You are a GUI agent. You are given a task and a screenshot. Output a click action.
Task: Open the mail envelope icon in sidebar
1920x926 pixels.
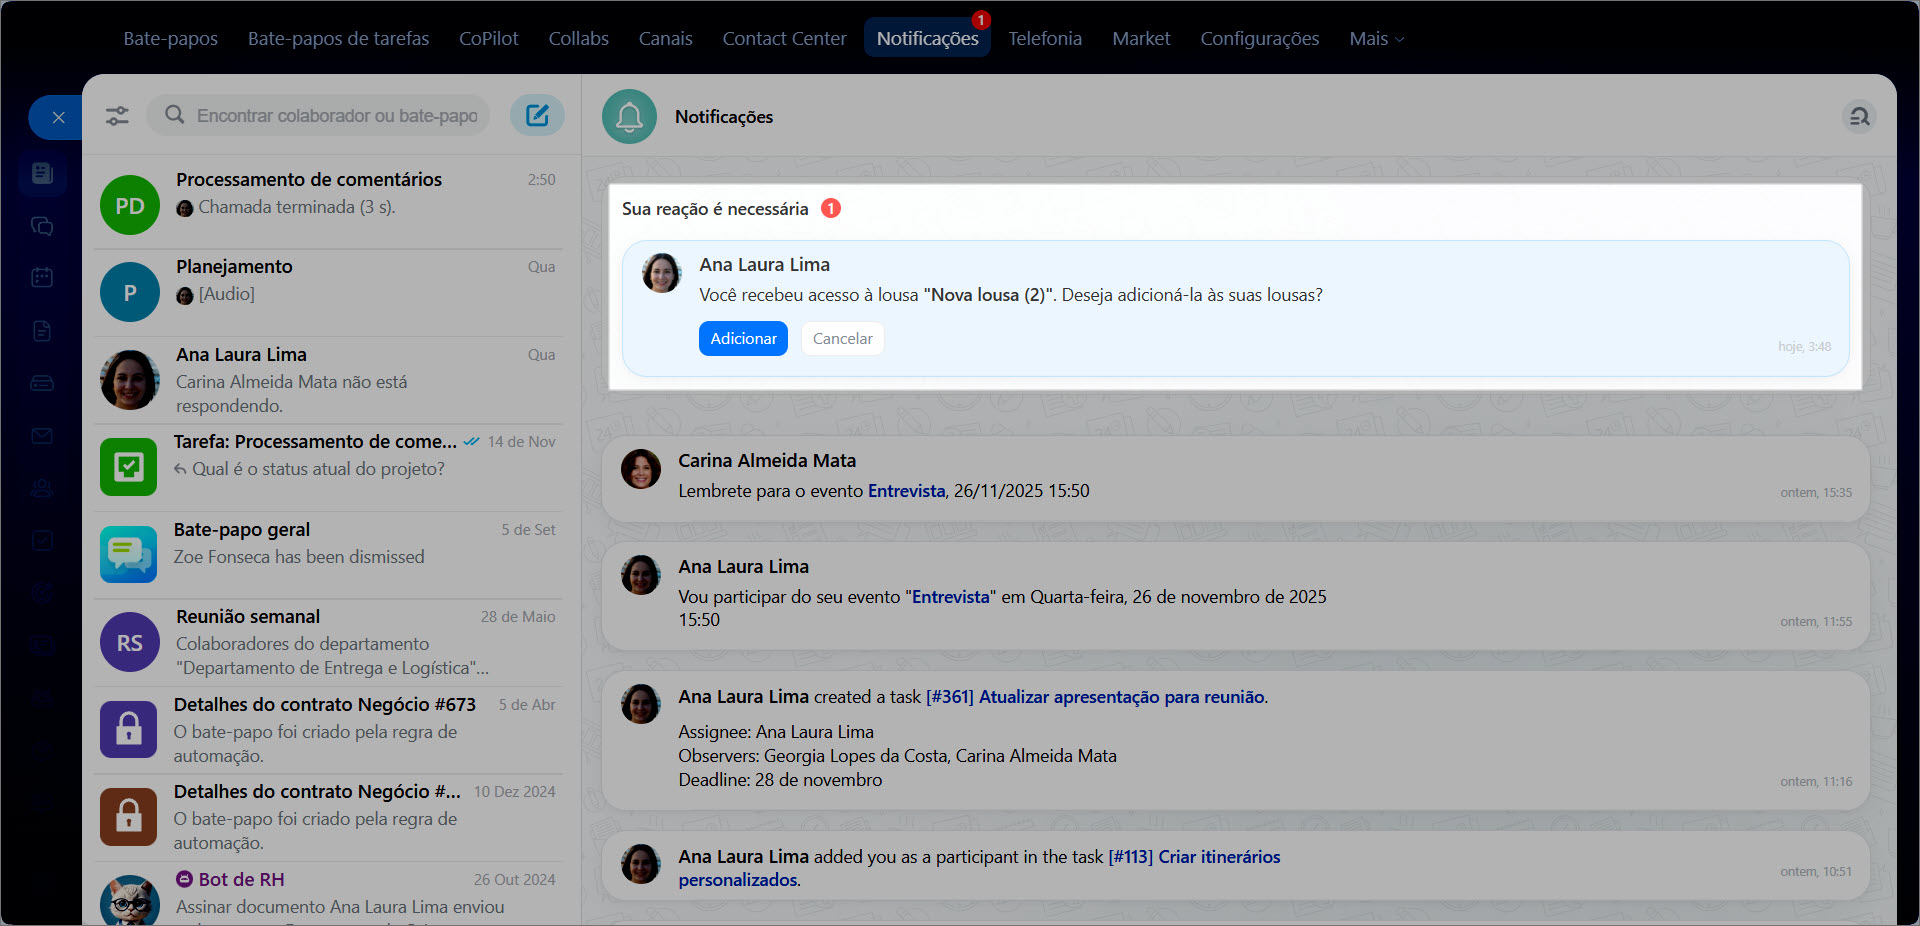coord(42,436)
